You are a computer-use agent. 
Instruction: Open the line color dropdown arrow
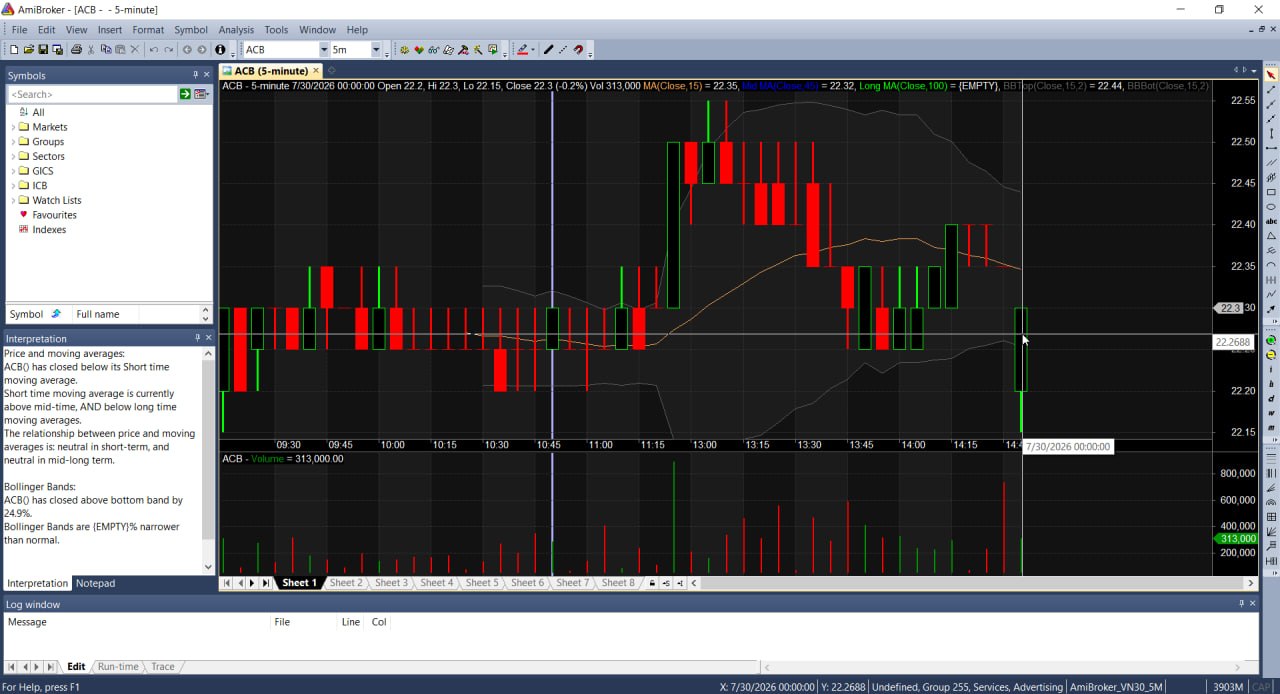click(534, 49)
